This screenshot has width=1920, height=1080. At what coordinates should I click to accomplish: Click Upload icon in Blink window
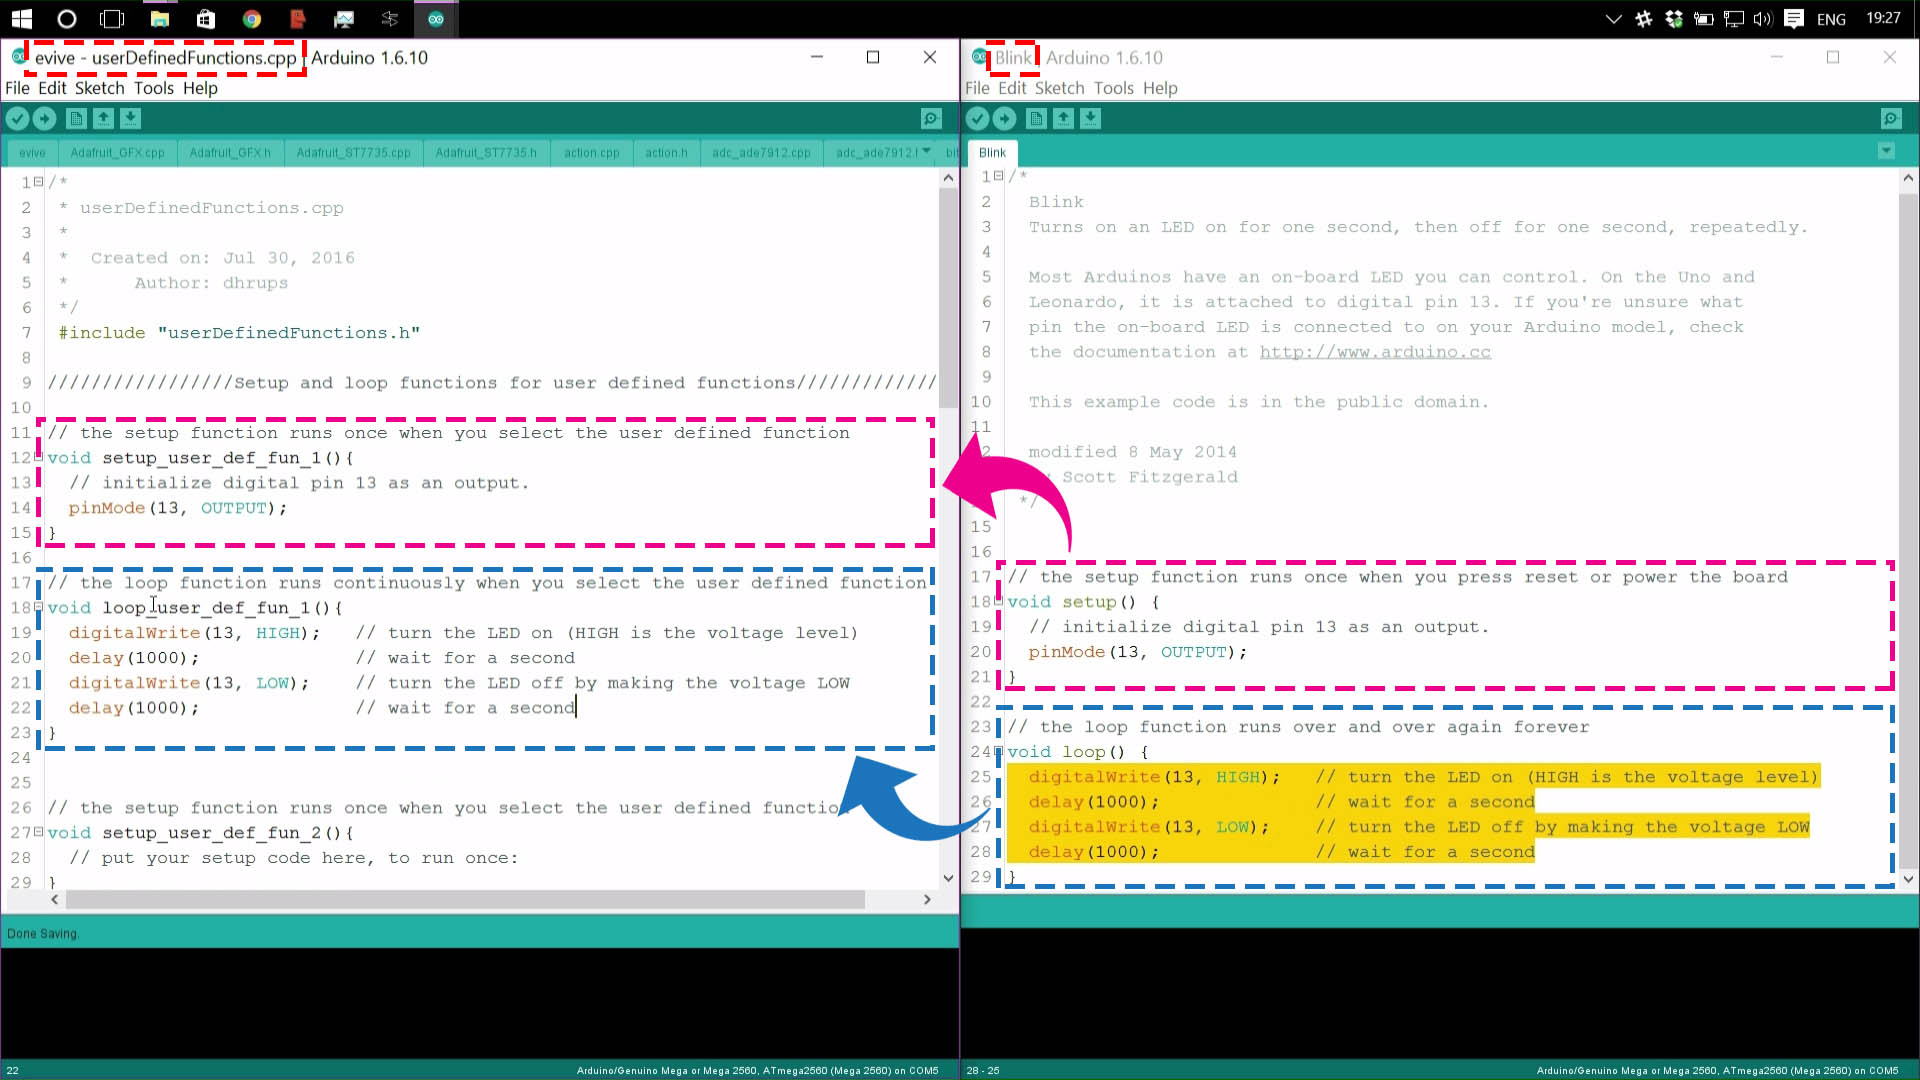pos(1005,119)
